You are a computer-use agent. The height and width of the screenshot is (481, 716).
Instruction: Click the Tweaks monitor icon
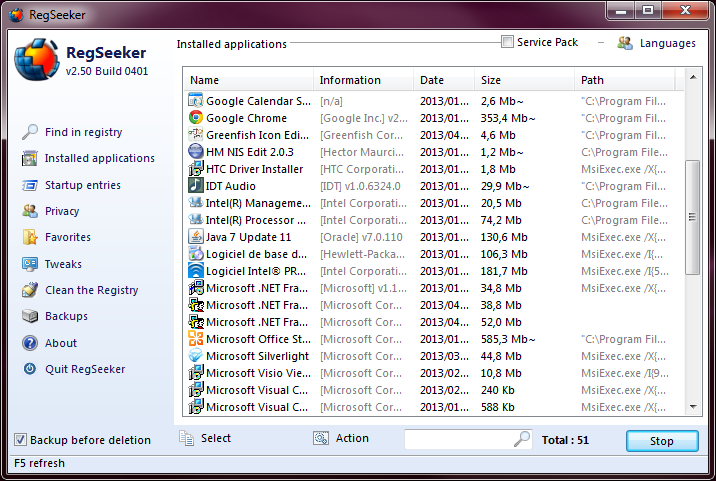pyautogui.click(x=30, y=264)
